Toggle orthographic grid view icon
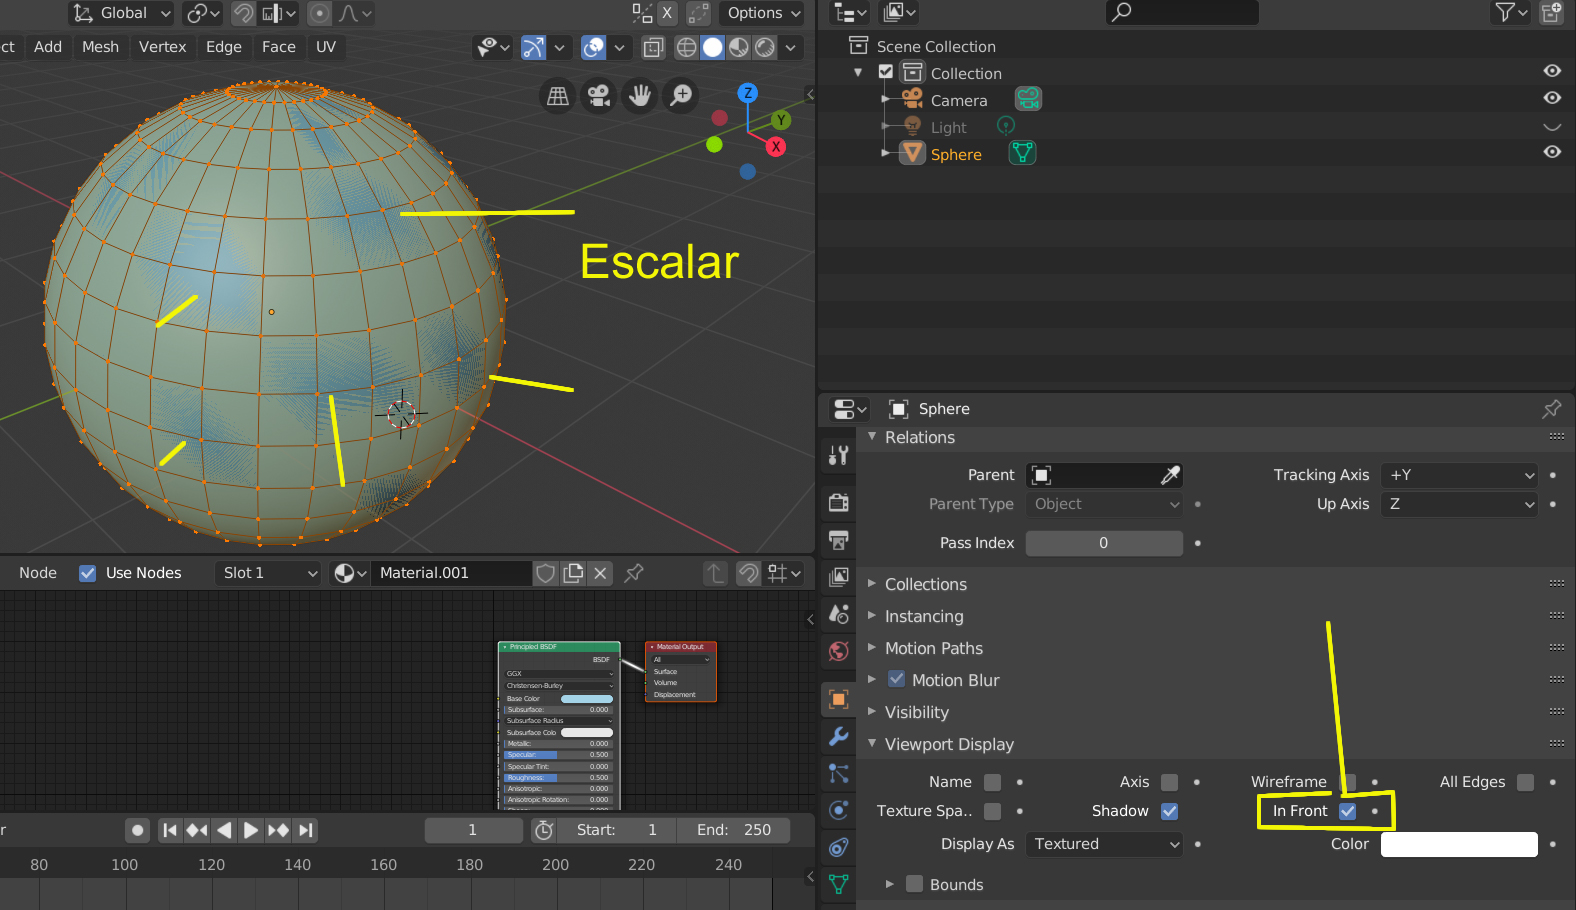 click(558, 95)
